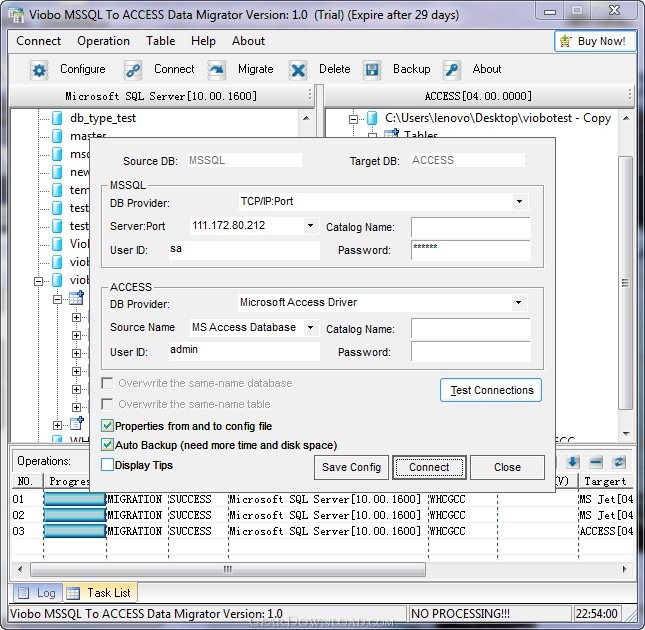Image resolution: width=645 pixels, height=630 pixels.
Task: Click the ACCESS Password field
Action: pyautogui.click(x=471, y=352)
